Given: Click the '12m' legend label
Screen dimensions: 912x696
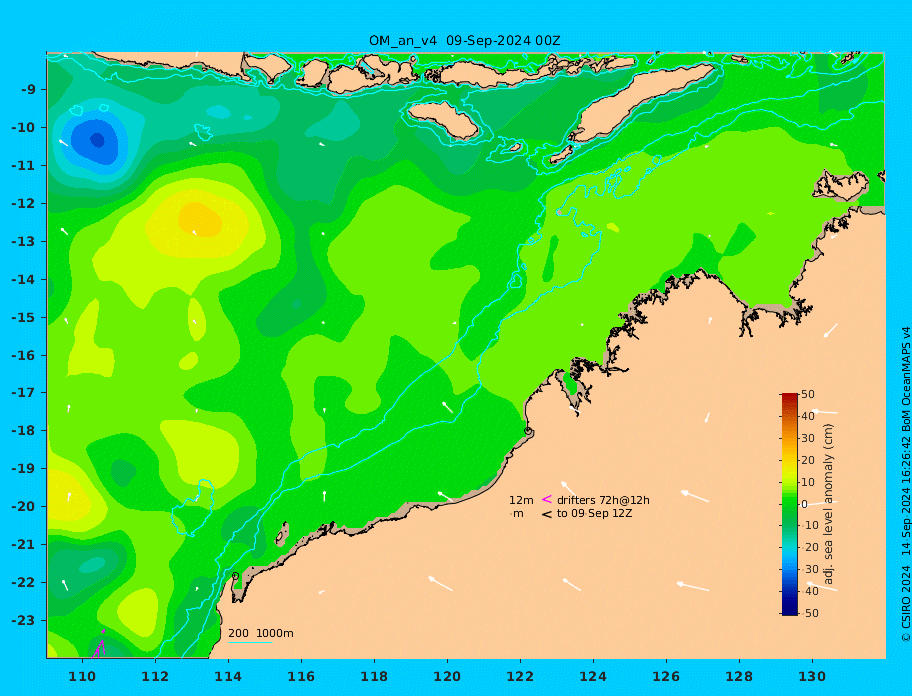Looking at the screenshot, I should pyautogui.click(x=521, y=500).
